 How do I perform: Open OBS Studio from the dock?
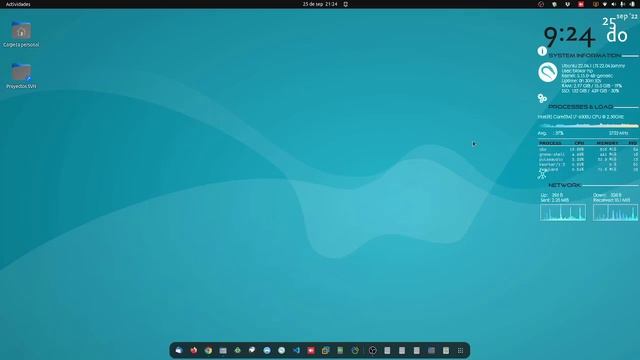click(372, 350)
